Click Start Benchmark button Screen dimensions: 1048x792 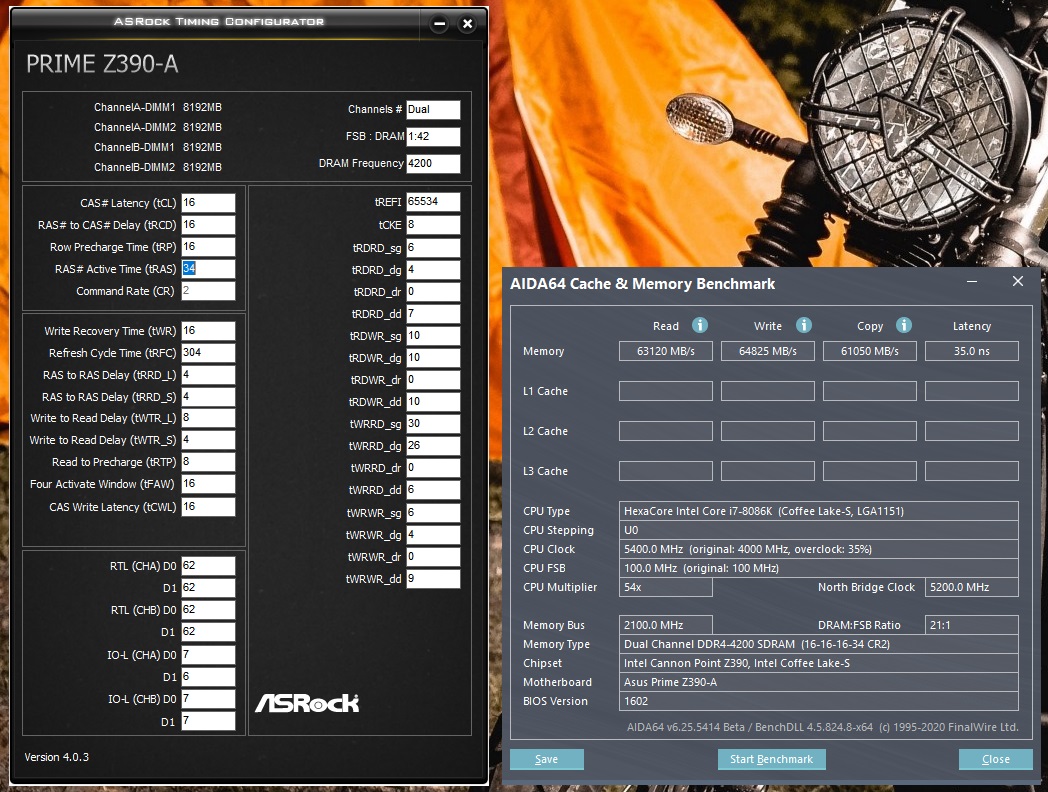[771, 759]
